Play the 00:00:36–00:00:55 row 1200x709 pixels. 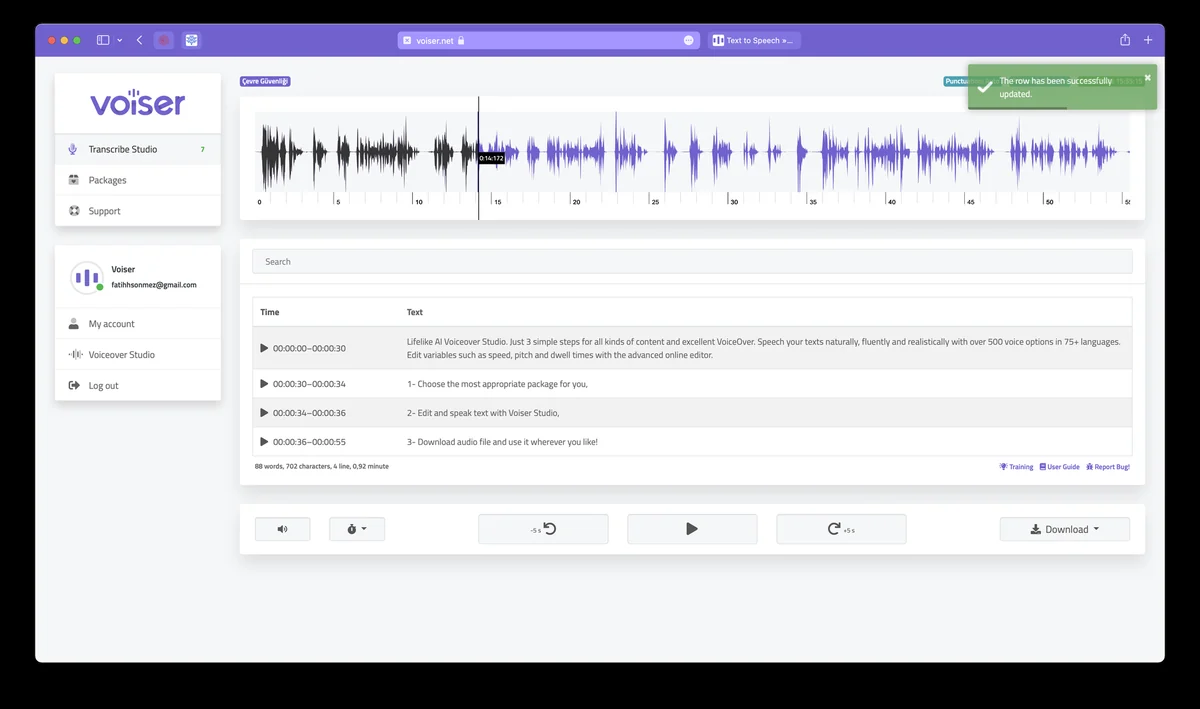tap(264, 442)
